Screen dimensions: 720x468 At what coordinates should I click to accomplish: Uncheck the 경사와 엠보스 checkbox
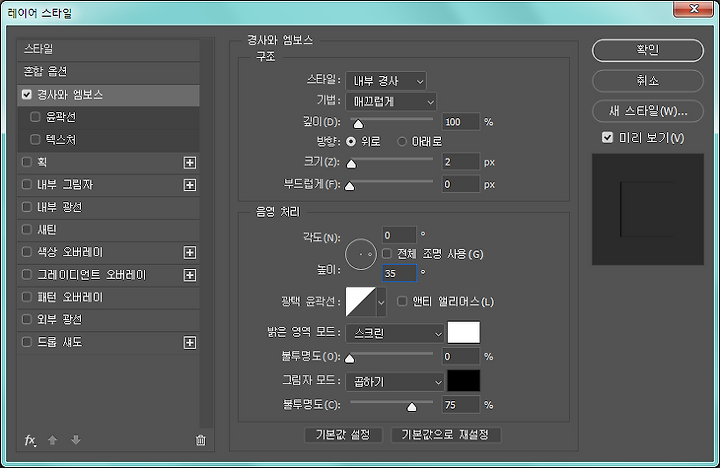[27, 95]
